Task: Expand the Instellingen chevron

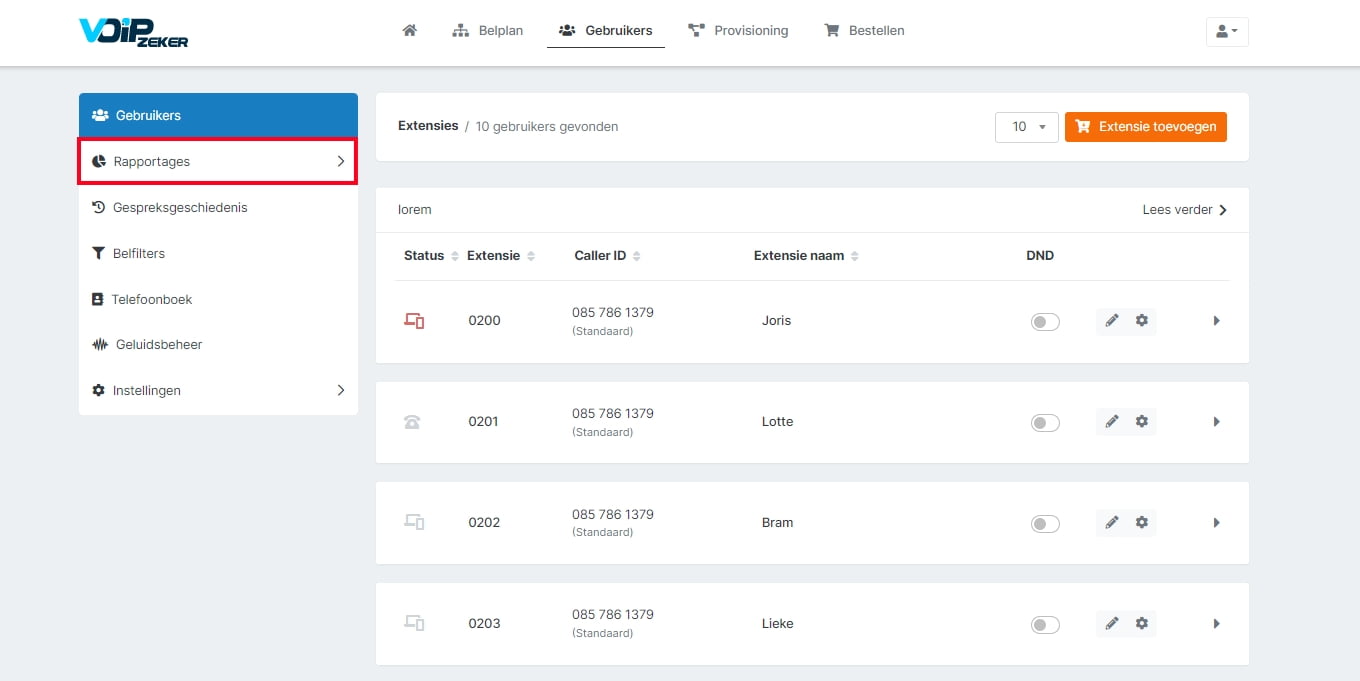Action: 340,390
